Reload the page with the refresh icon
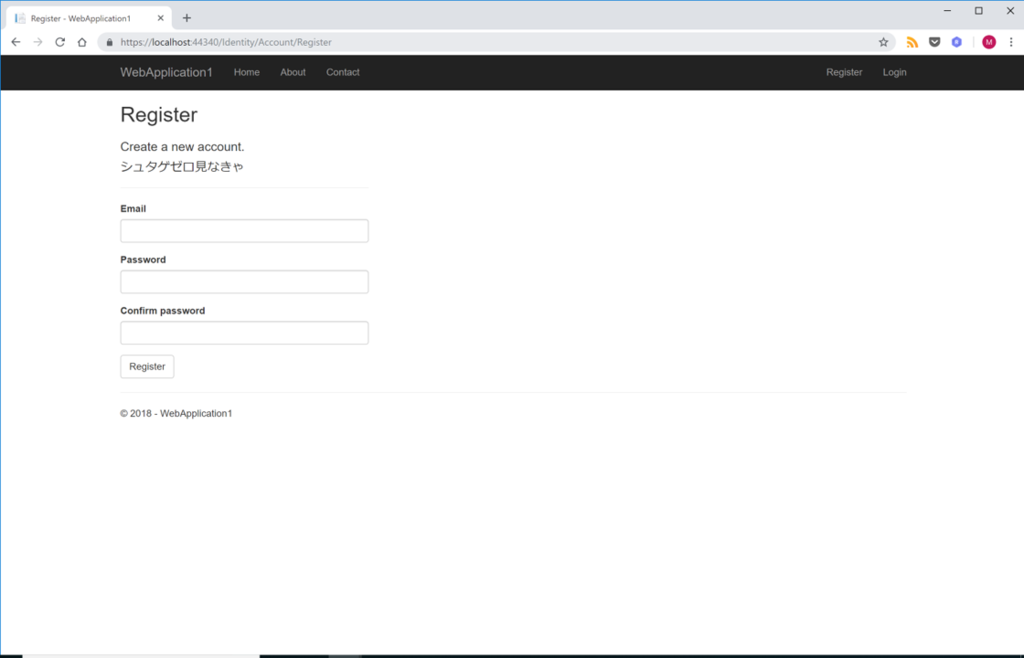This screenshot has width=1024, height=658. (x=60, y=42)
